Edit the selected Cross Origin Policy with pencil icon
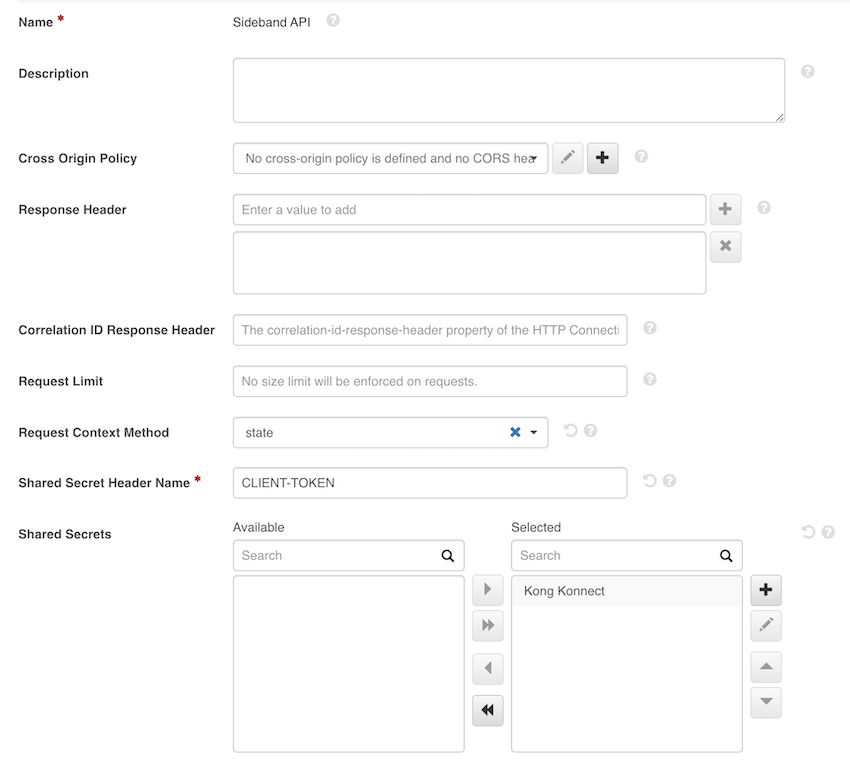 point(567,158)
